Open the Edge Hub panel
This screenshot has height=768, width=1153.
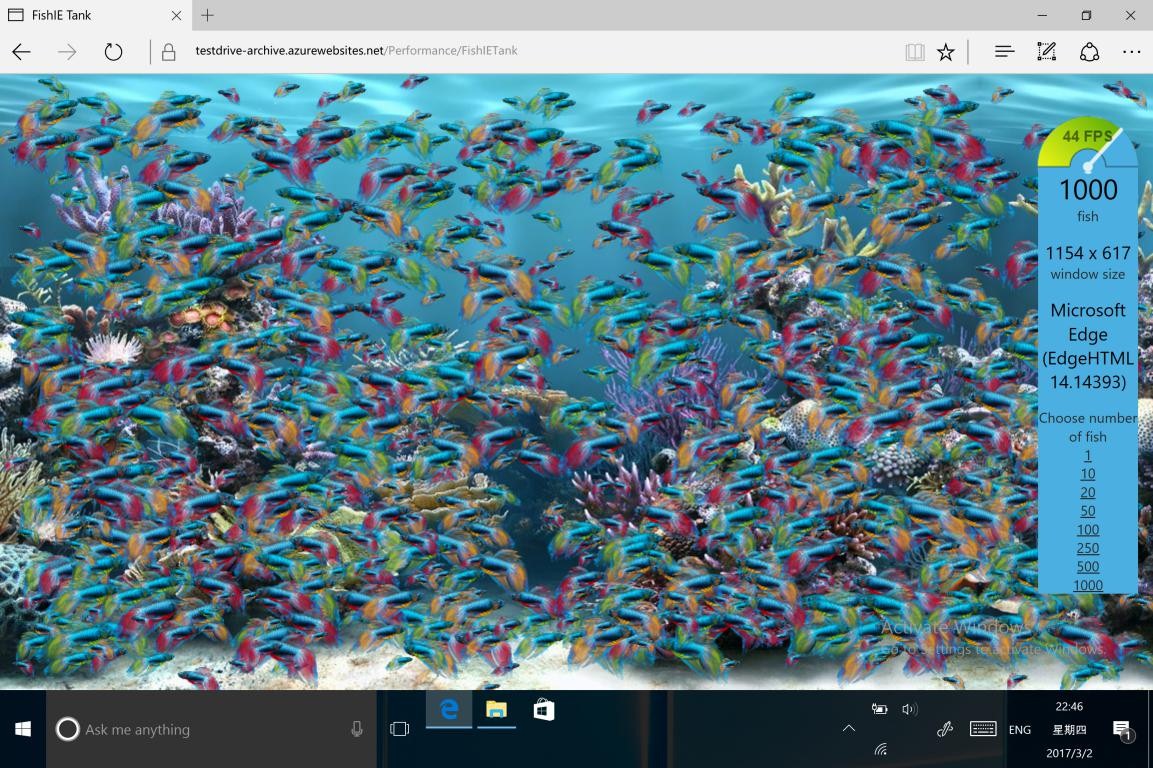1004,51
